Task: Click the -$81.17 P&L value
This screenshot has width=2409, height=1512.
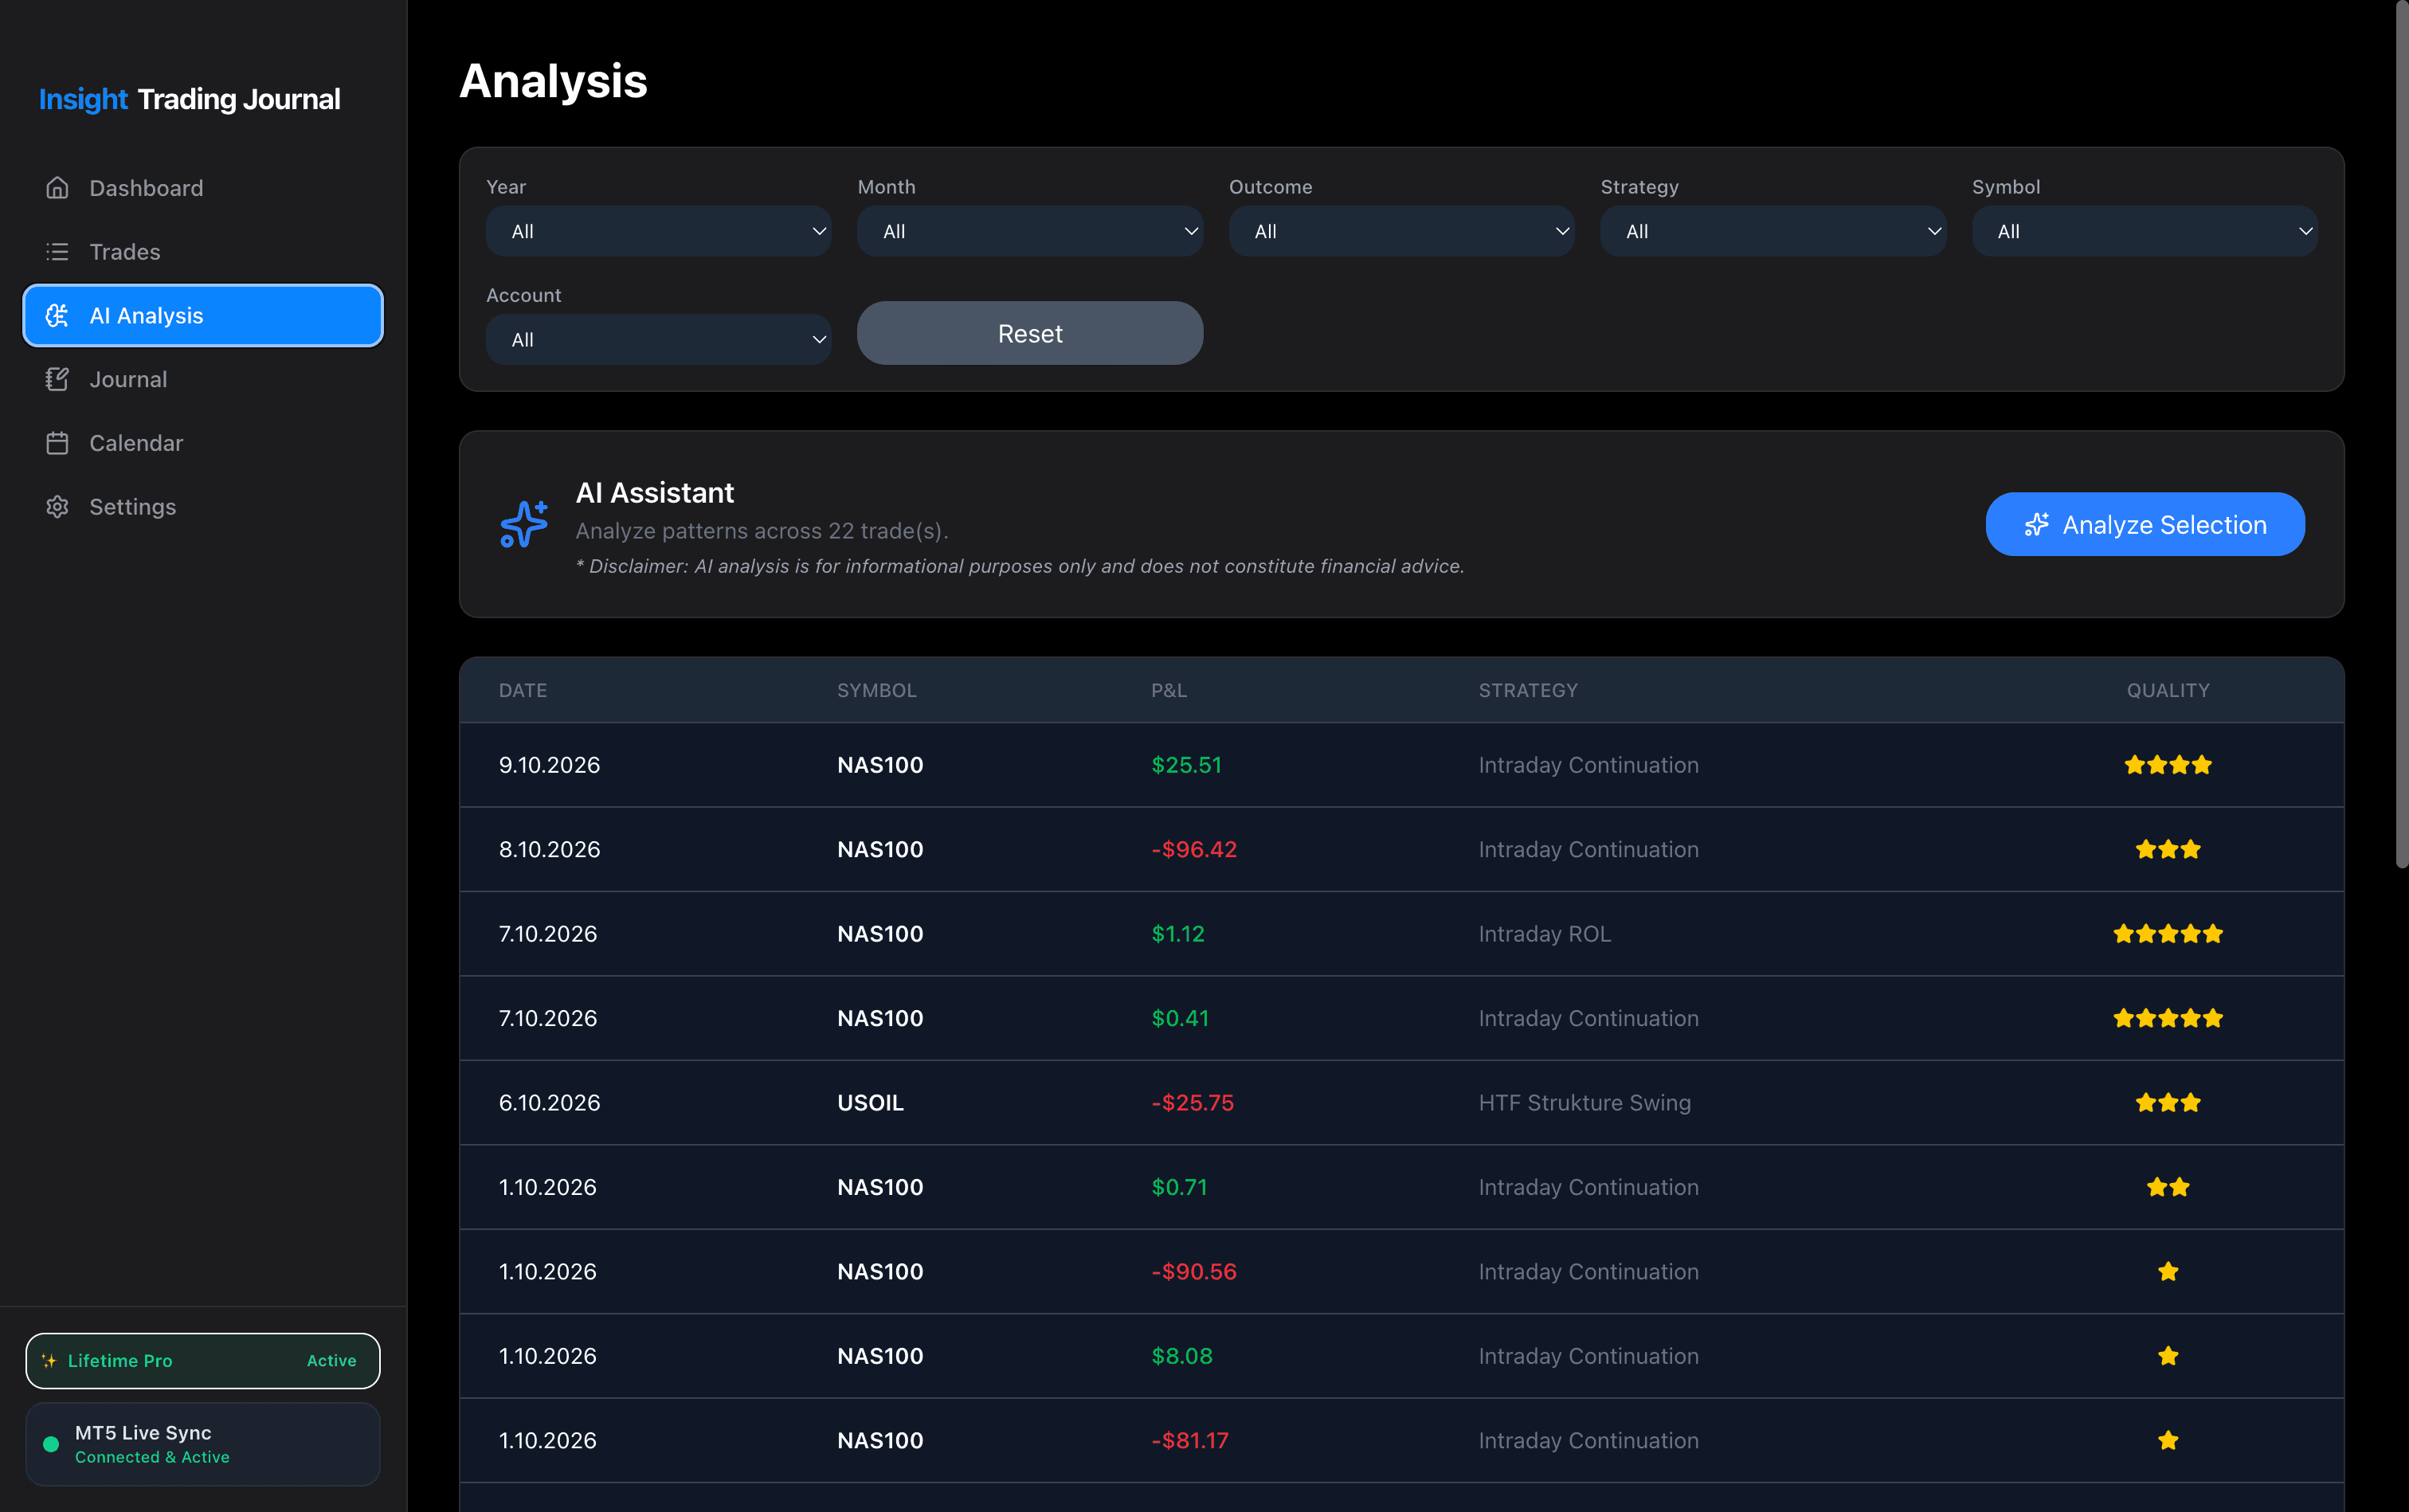Action: [x=1190, y=1440]
